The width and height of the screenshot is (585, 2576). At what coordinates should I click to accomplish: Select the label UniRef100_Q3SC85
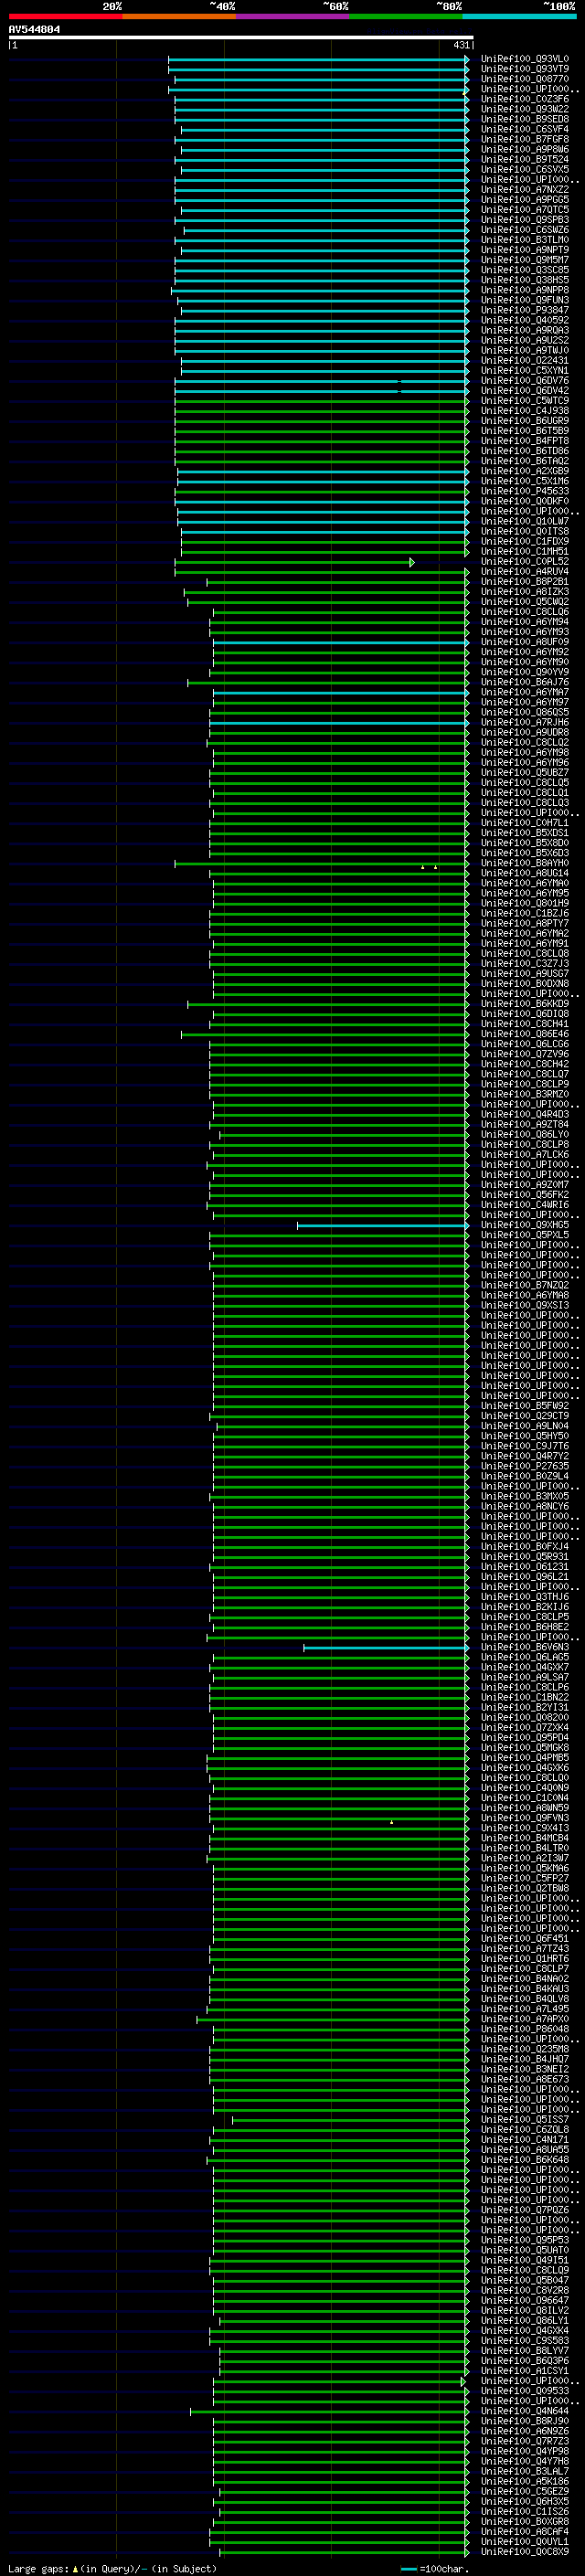(x=524, y=270)
